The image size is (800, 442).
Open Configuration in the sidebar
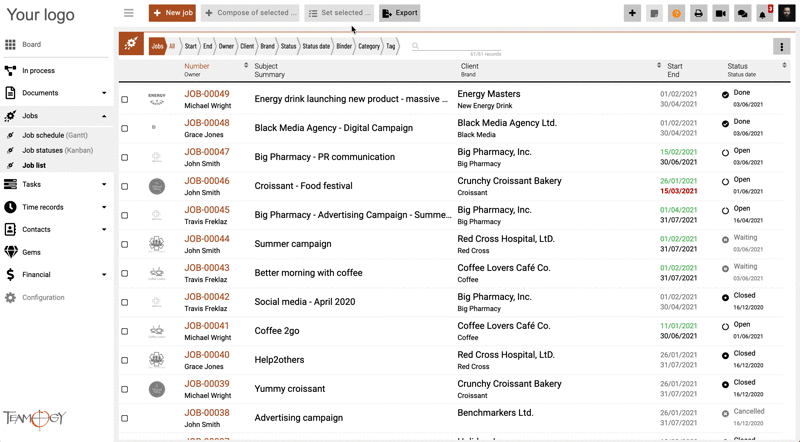pos(43,298)
